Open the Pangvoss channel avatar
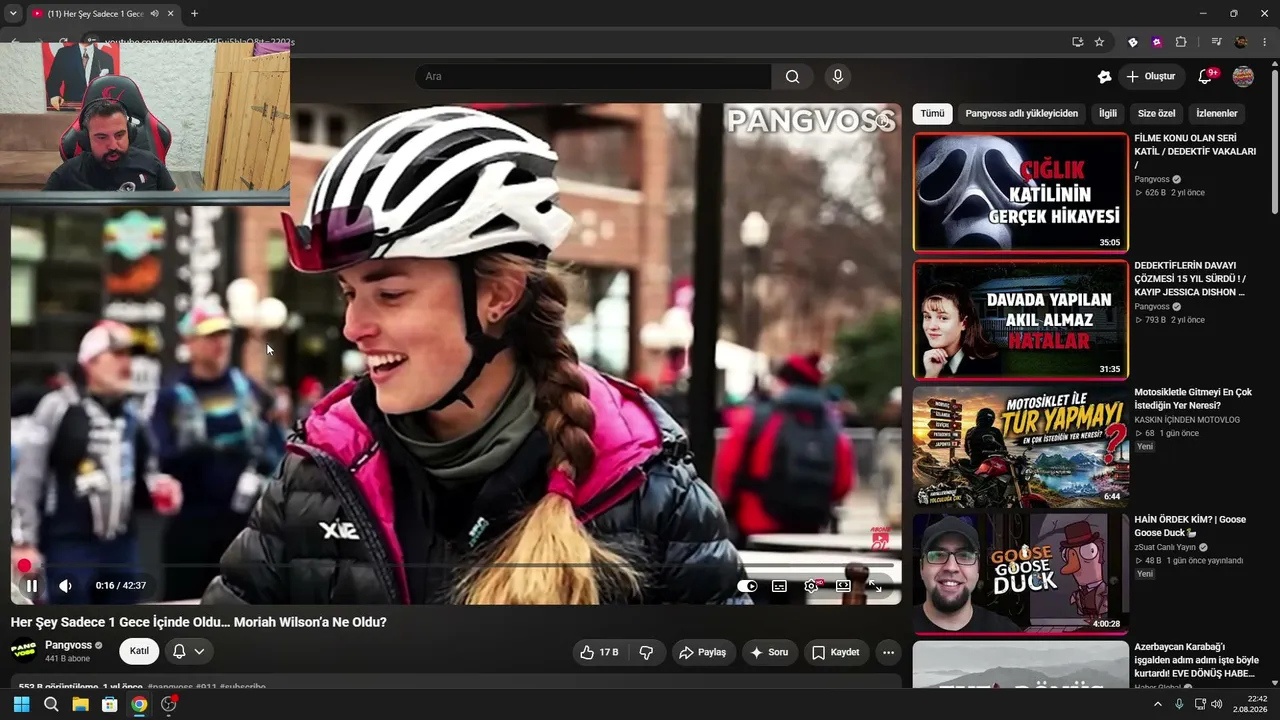Image resolution: width=1280 pixels, height=720 pixels. click(24, 651)
